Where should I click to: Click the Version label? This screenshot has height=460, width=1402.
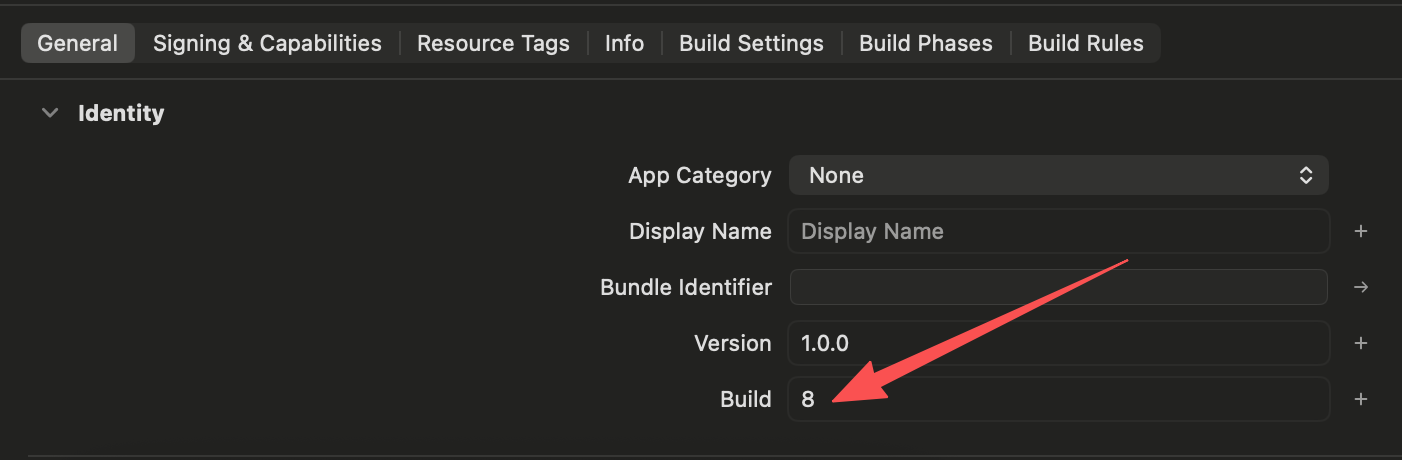733,343
